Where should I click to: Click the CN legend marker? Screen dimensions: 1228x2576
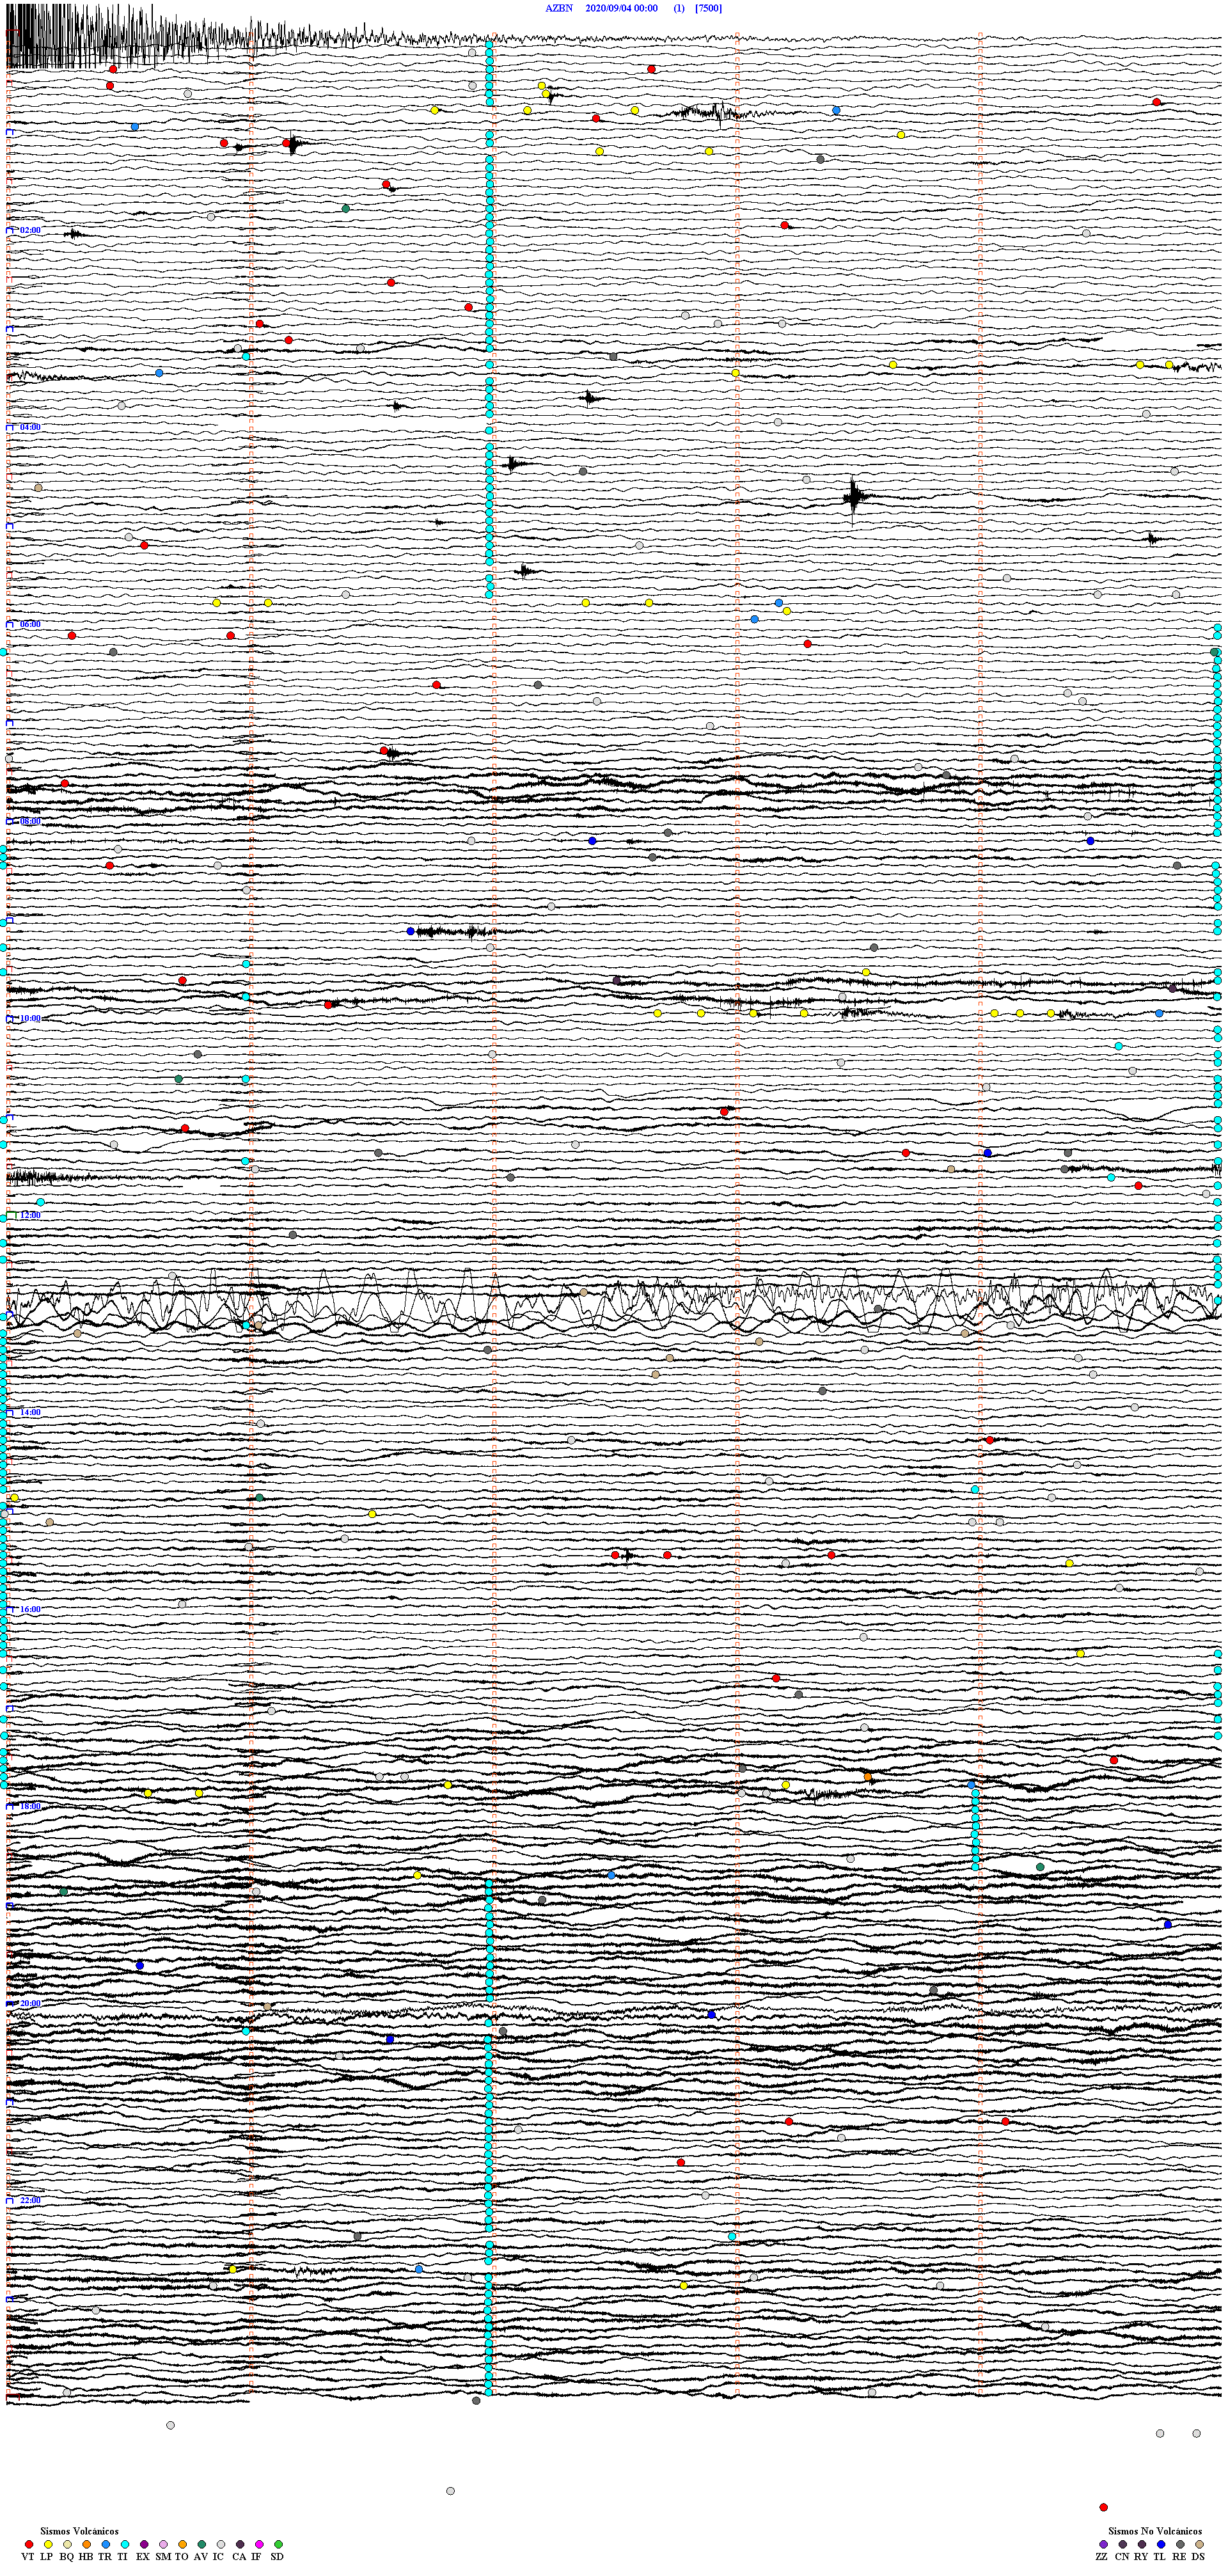pyautogui.click(x=1122, y=2544)
